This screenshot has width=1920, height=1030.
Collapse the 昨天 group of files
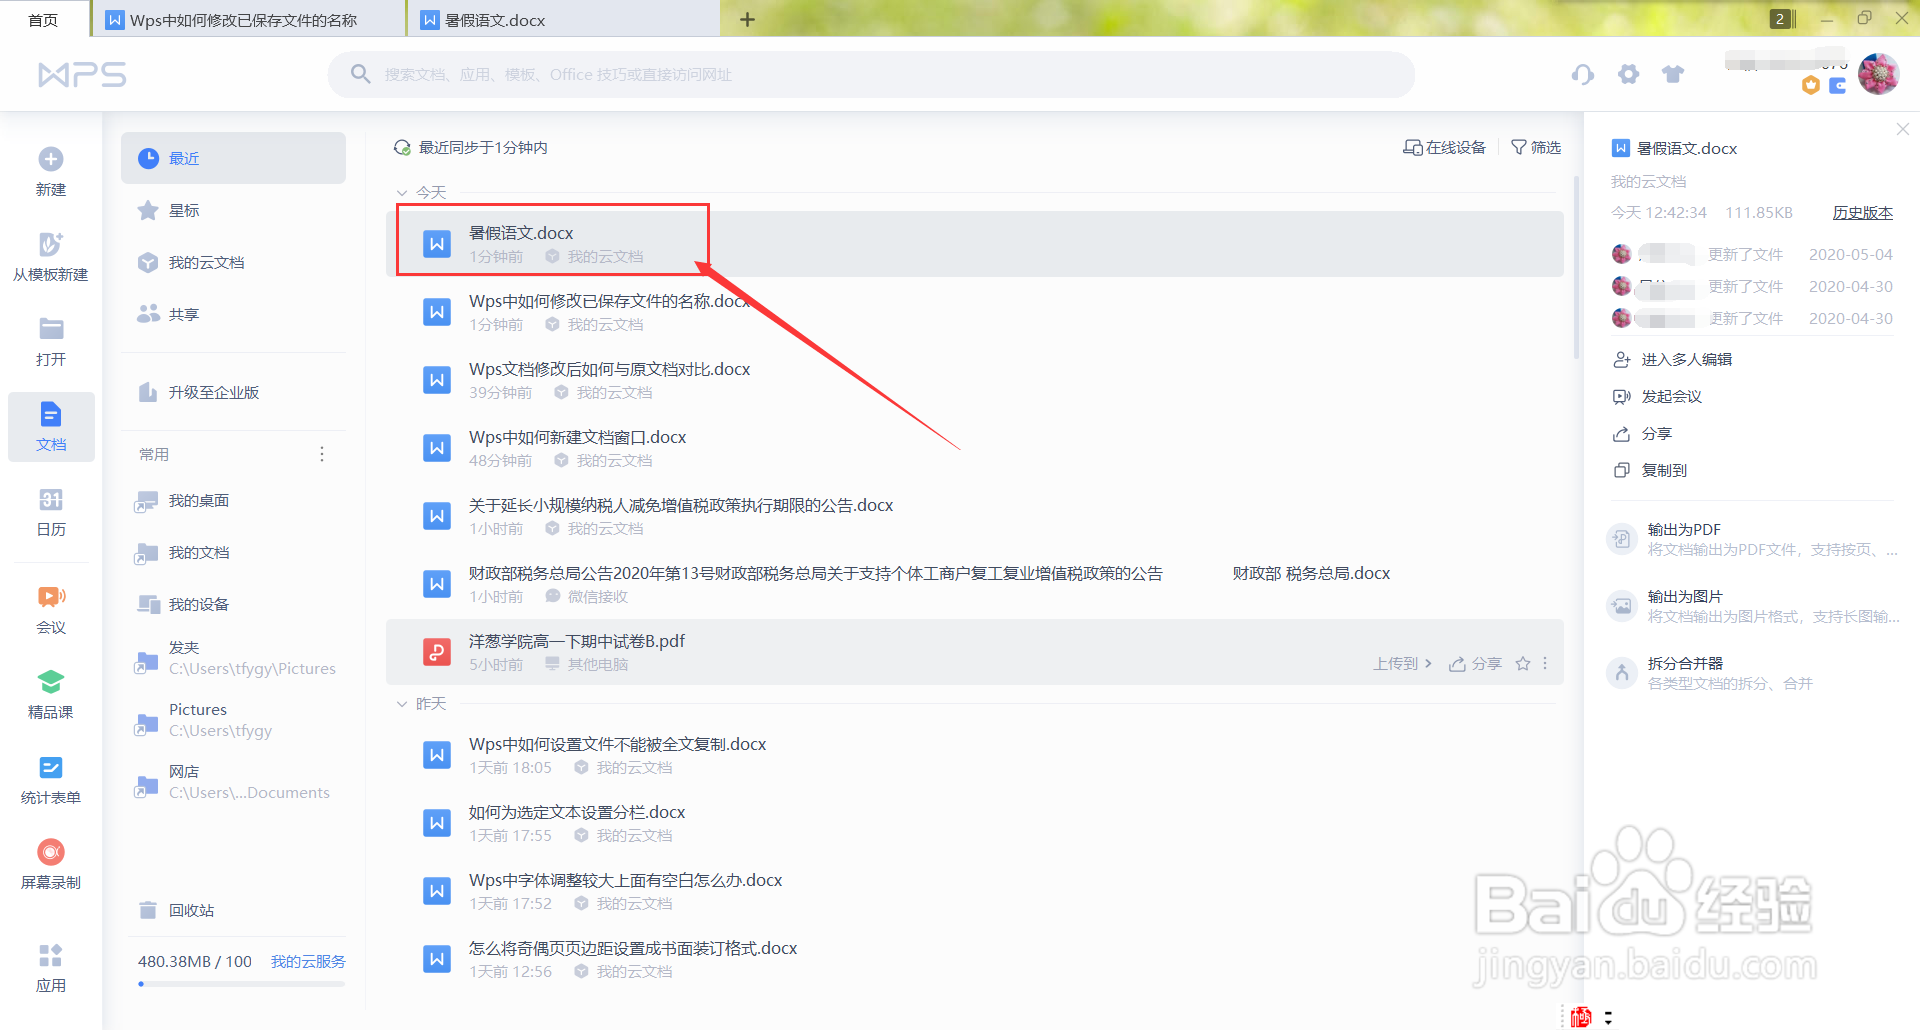pos(403,703)
